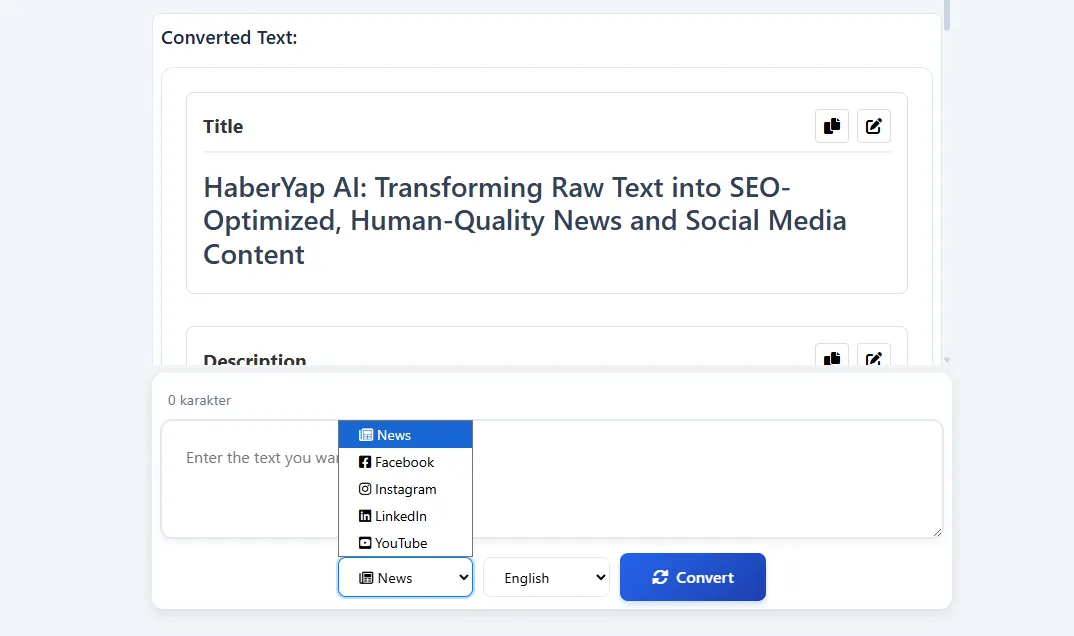This screenshot has height=636, width=1074.
Task: Click the textarea resize handle corner
Action: tap(937, 532)
